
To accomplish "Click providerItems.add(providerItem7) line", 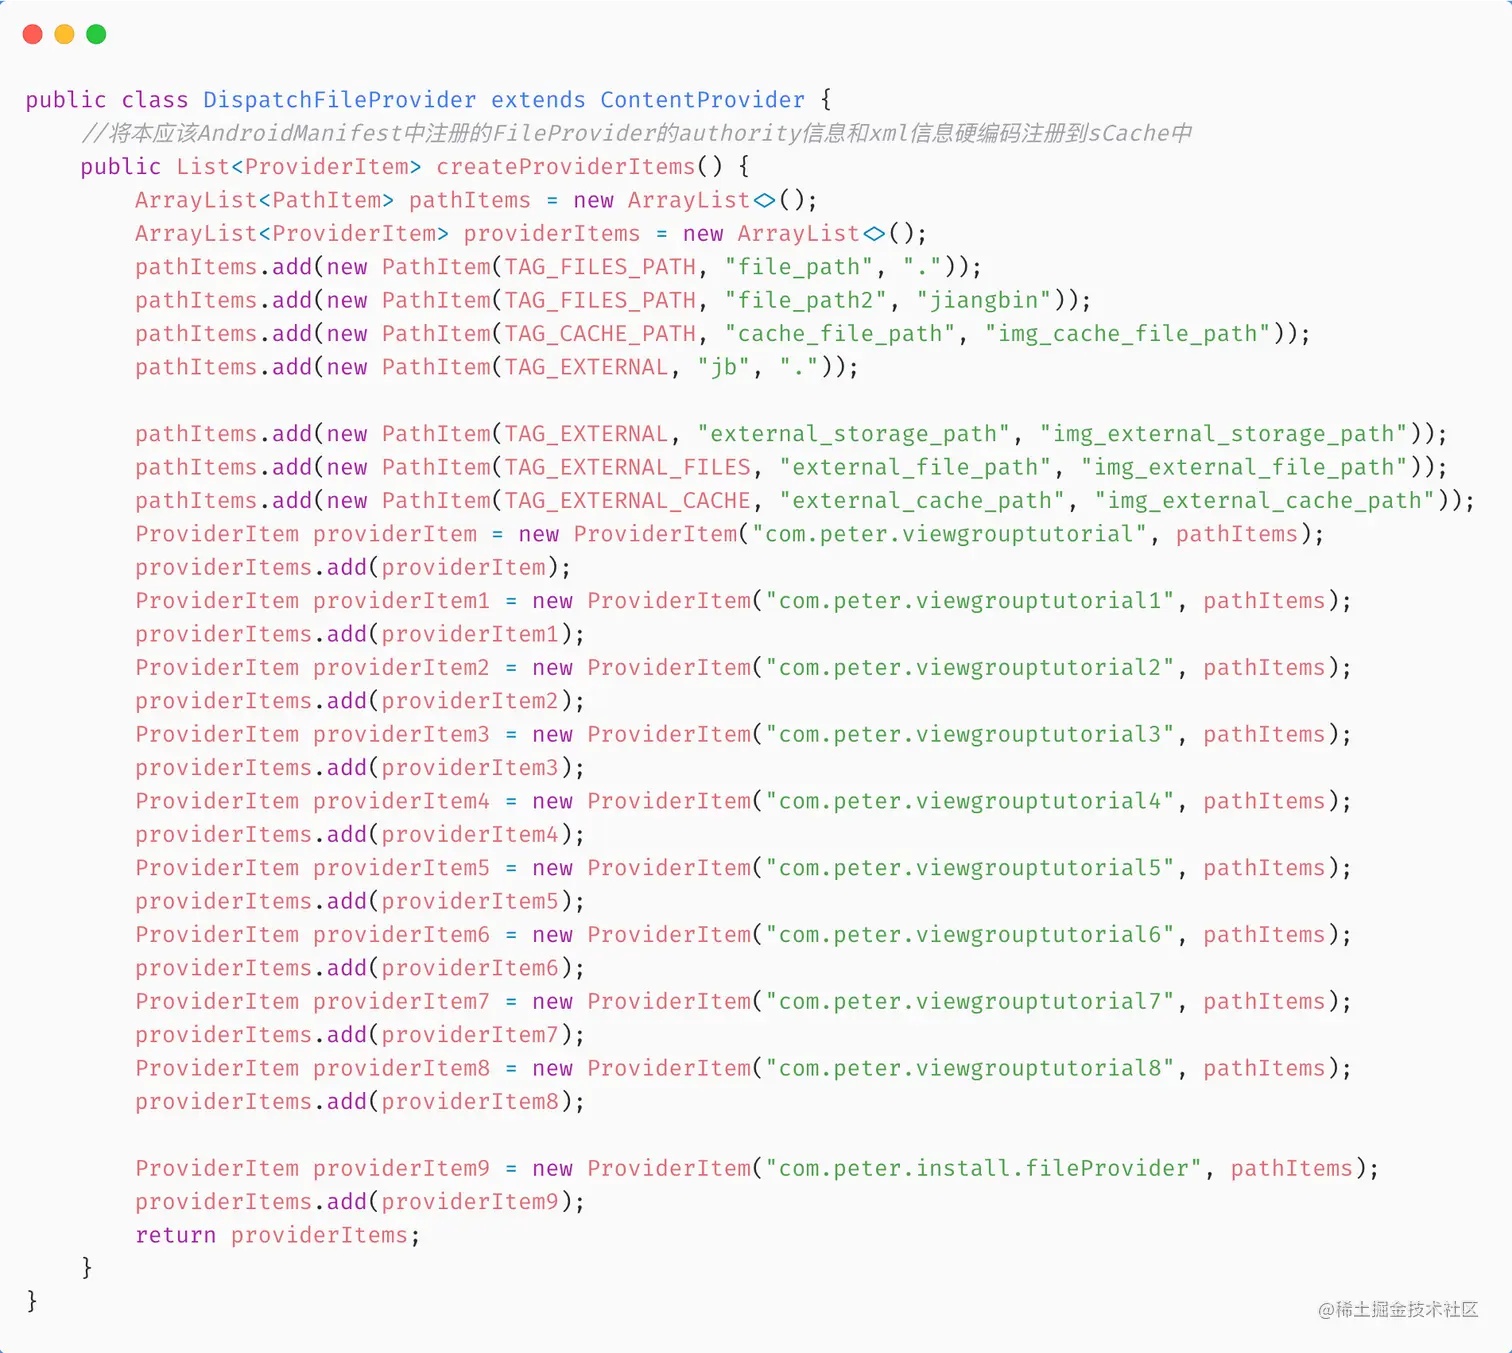I will coord(360,1035).
